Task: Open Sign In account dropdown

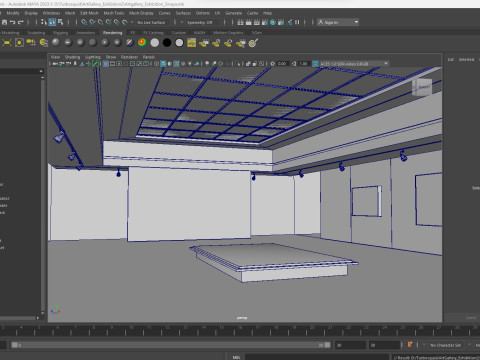Action: coord(338,22)
